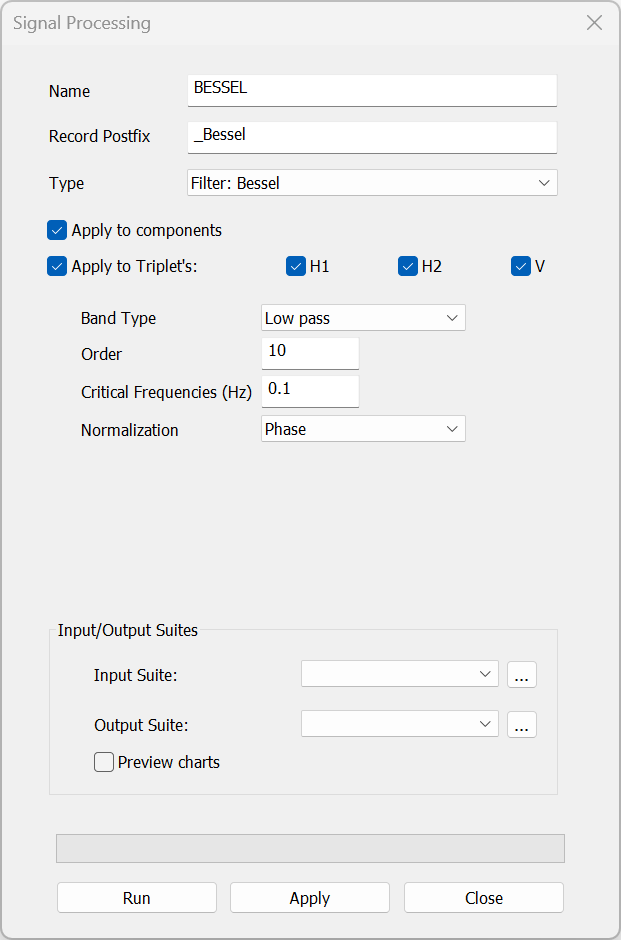Click the Order input field

click(310, 353)
